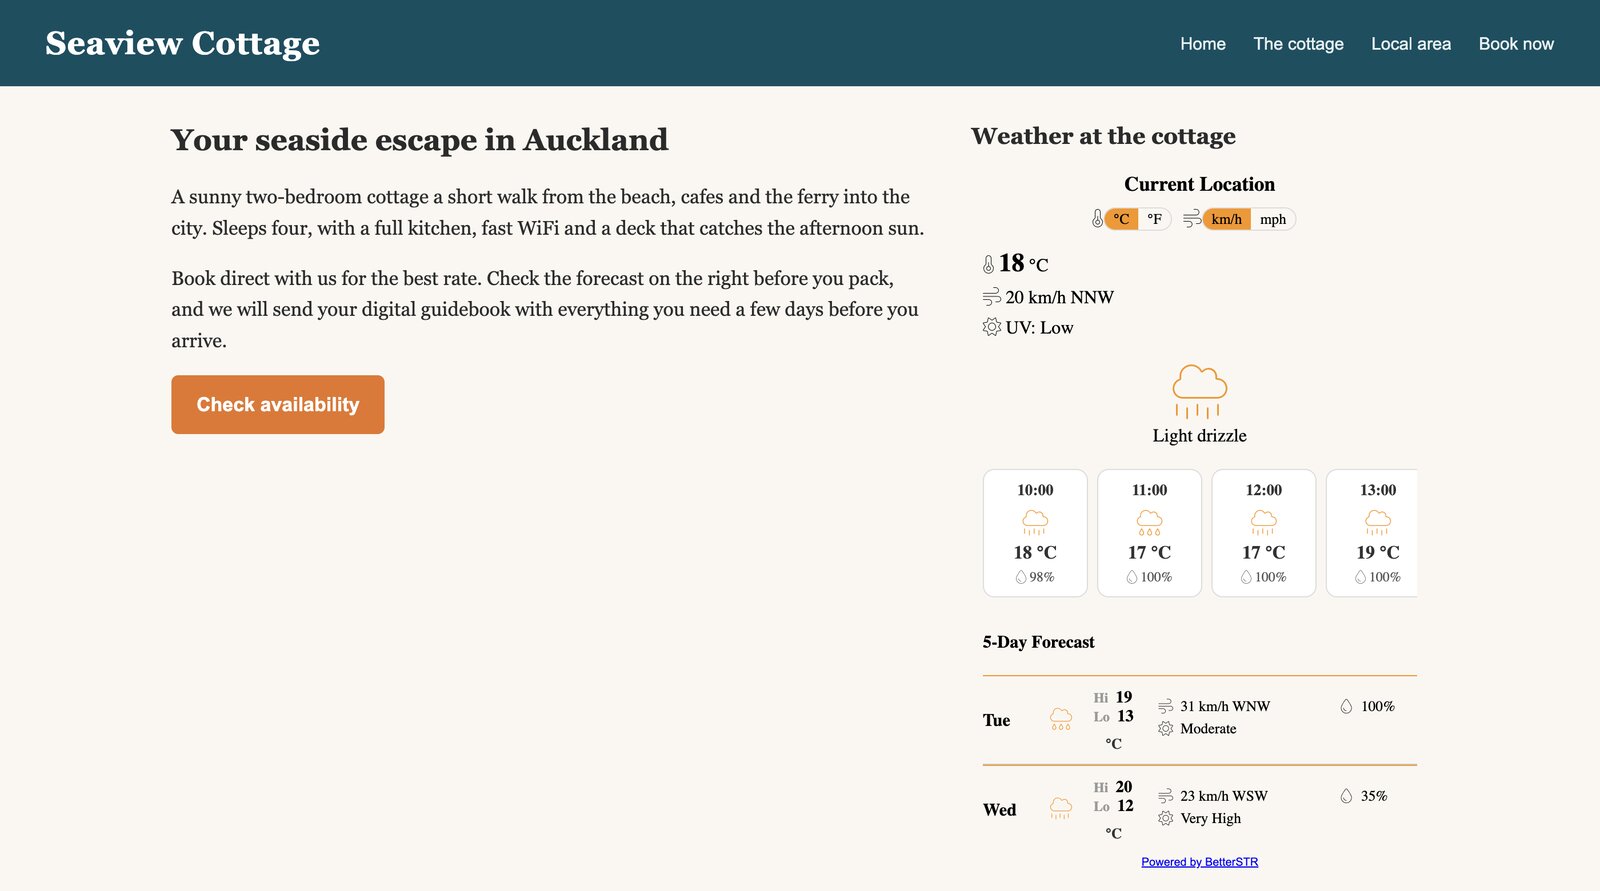Select the 12:00 hourly forecast card
The height and width of the screenshot is (891, 1600).
tap(1264, 533)
